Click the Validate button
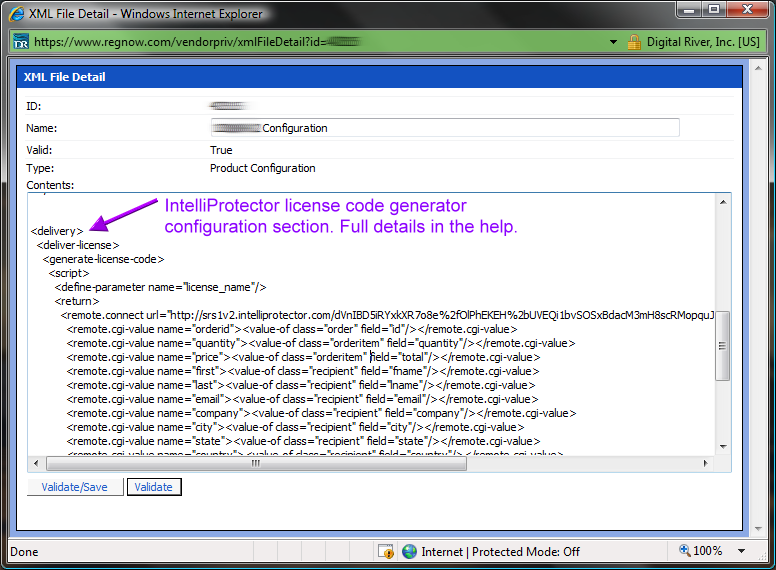776x570 pixels. (154, 487)
